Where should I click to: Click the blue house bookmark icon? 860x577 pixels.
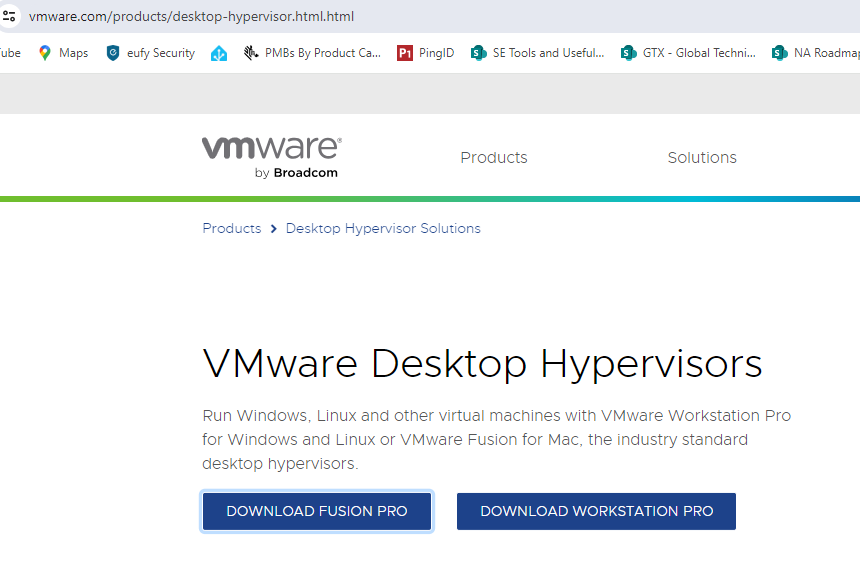219,53
